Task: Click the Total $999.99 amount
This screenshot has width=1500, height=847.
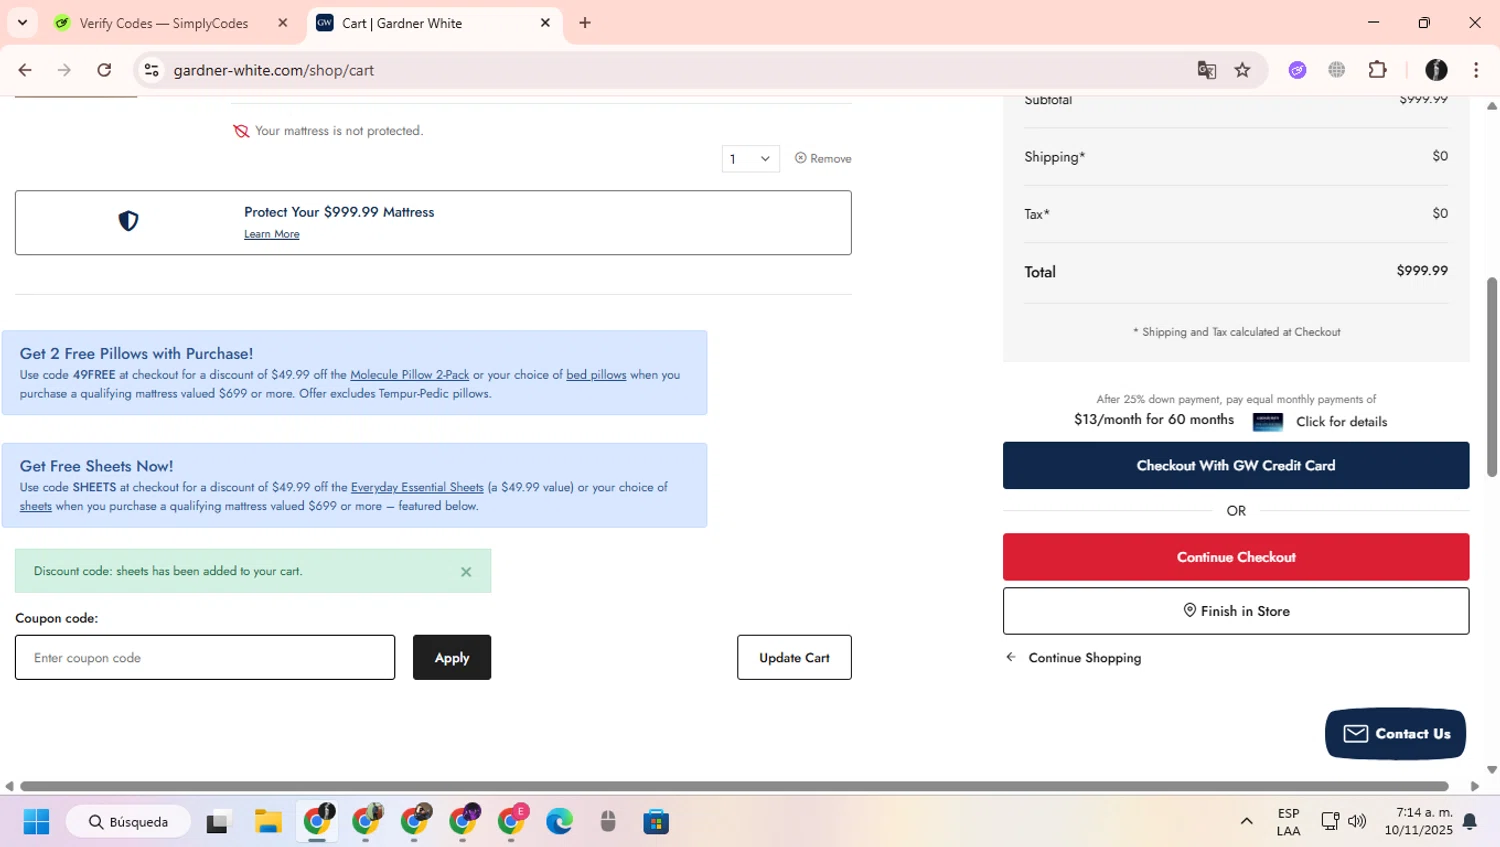Action: (x=1422, y=271)
